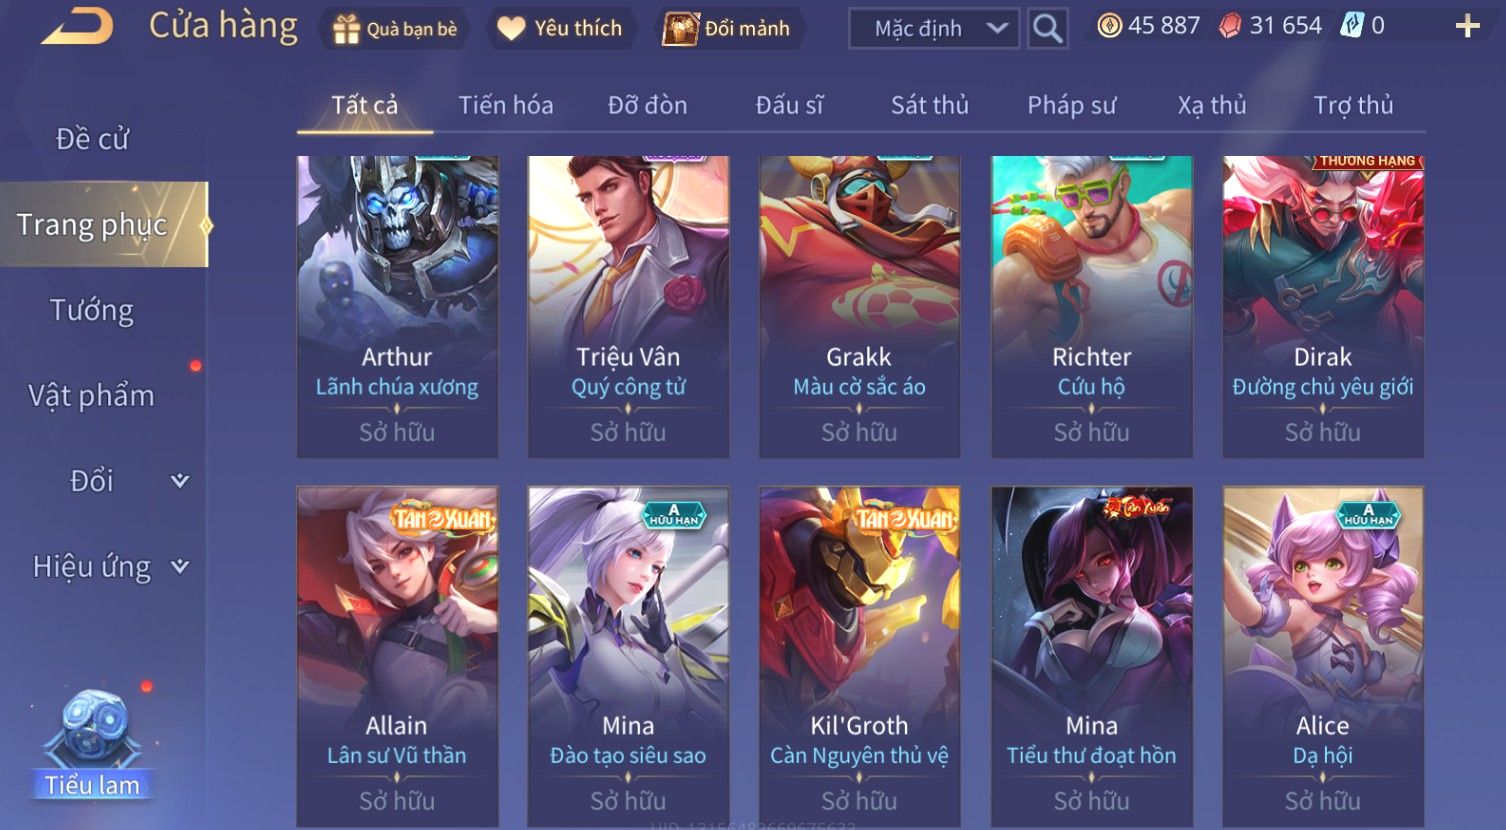
Task: Open Alice Dạ hội skin card
Action: (x=1323, y=657)
